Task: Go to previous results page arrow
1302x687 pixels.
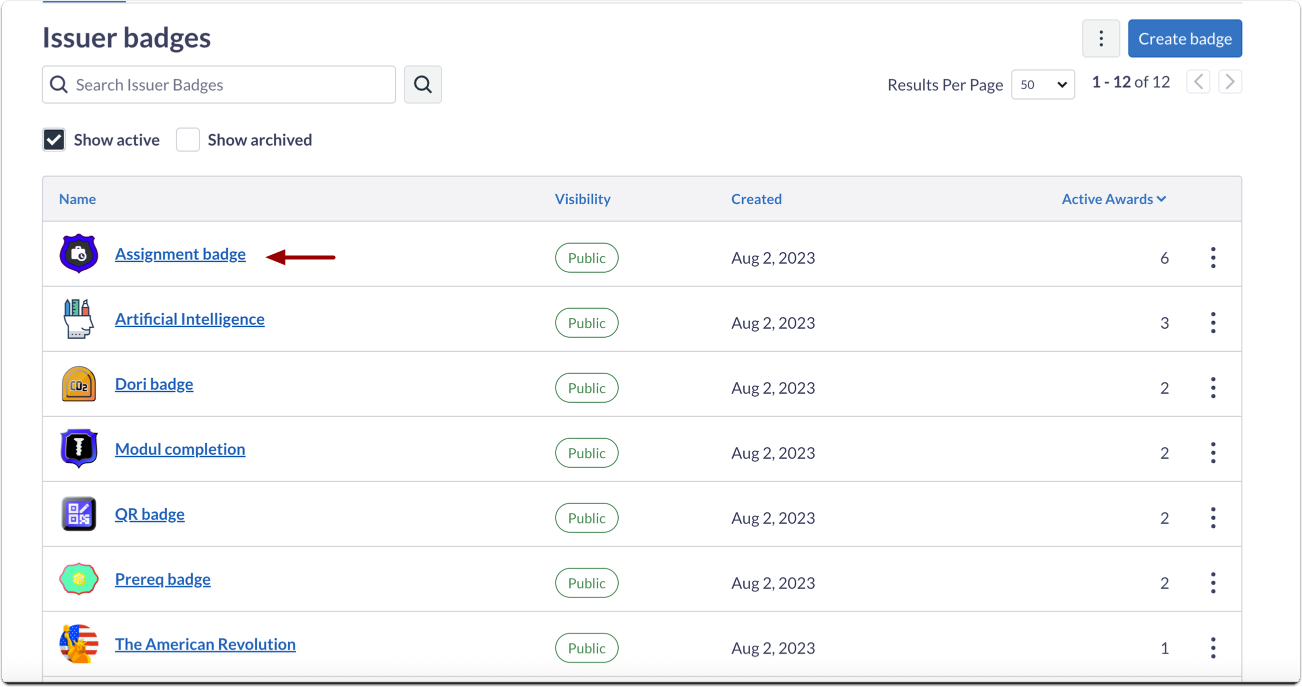Action: coord(1198,82)
